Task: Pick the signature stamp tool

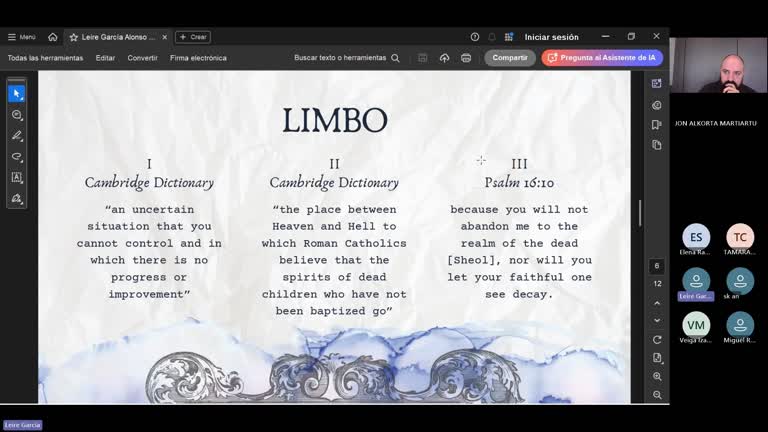Action: 17,198
